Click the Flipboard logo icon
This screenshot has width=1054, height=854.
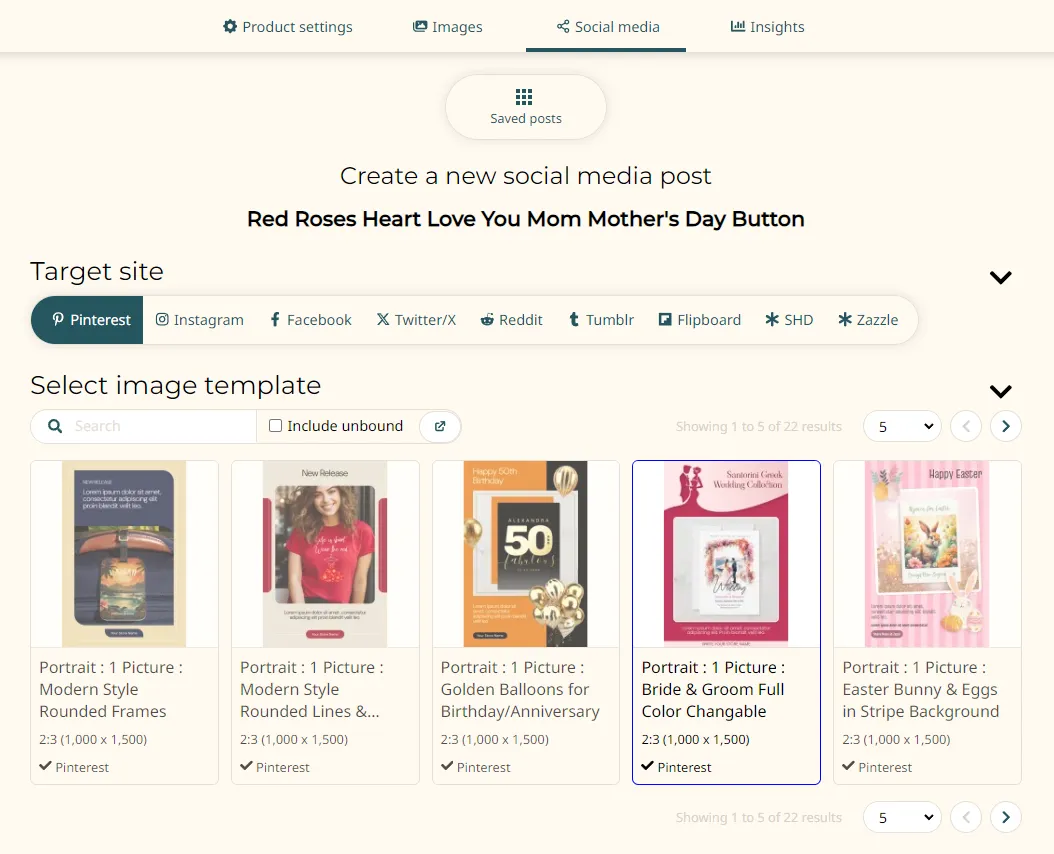[x=665, y=319]
